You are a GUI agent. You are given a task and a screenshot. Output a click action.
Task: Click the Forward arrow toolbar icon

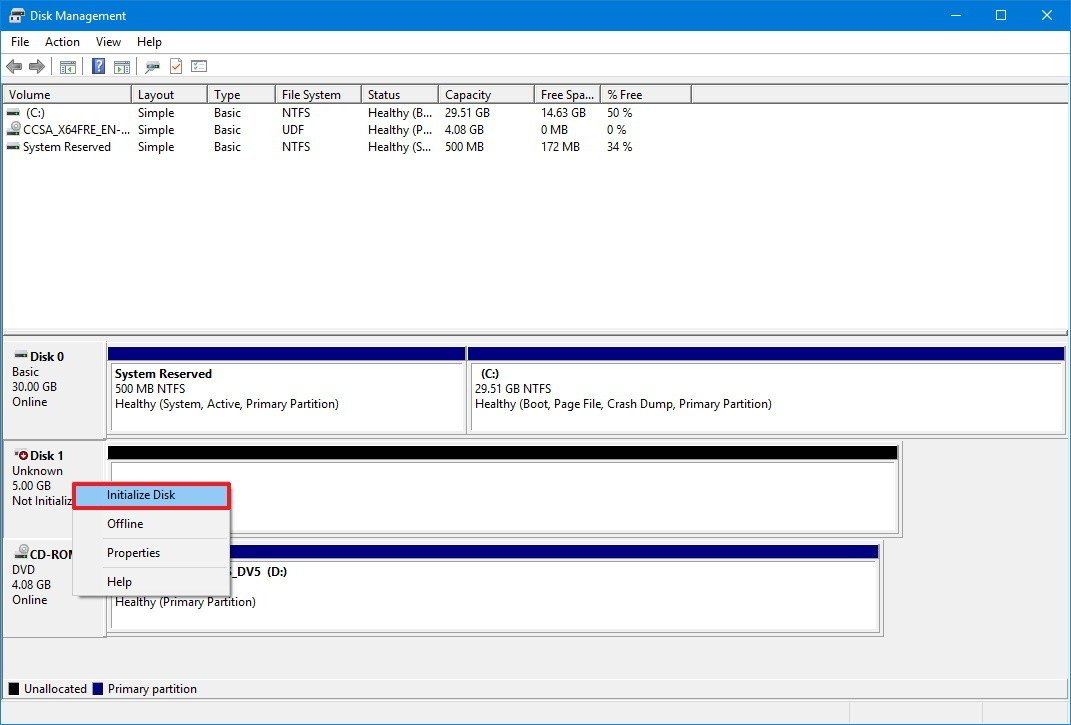coord(37,66)
